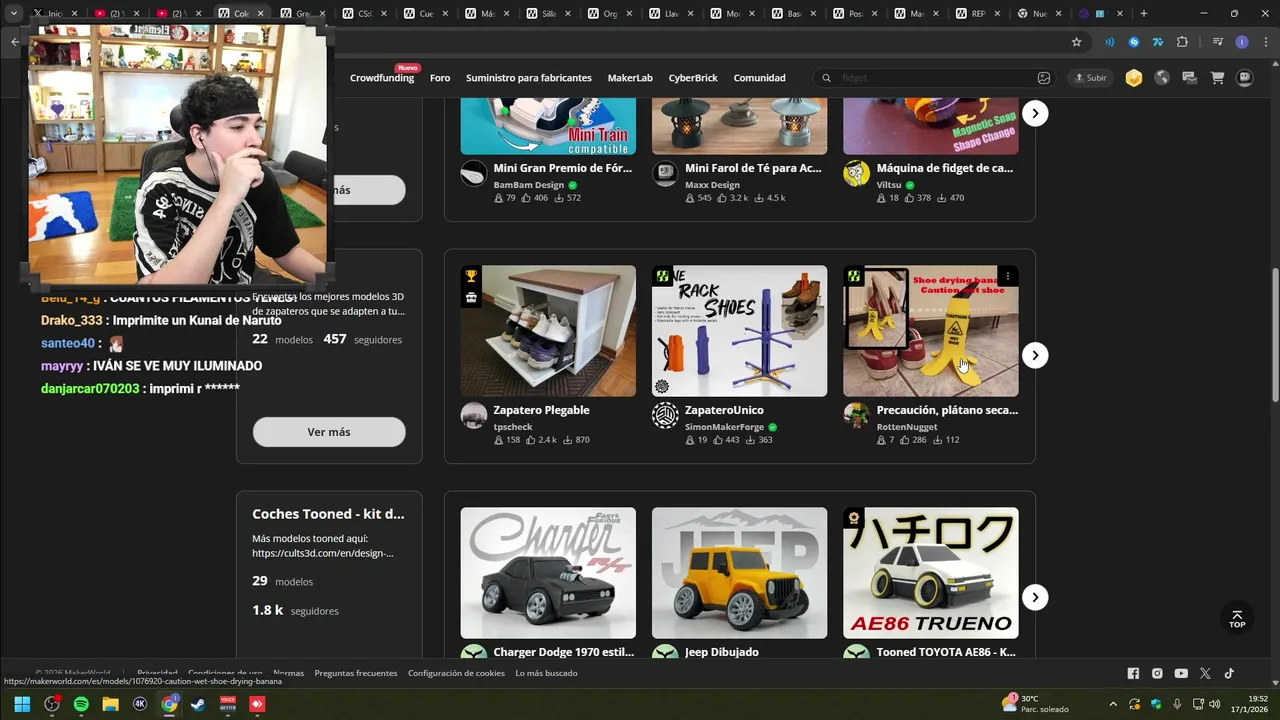This screenshot has height=720, width=1280.
Task: Open Coches Tooned collection title
Action: pos(328,514)
